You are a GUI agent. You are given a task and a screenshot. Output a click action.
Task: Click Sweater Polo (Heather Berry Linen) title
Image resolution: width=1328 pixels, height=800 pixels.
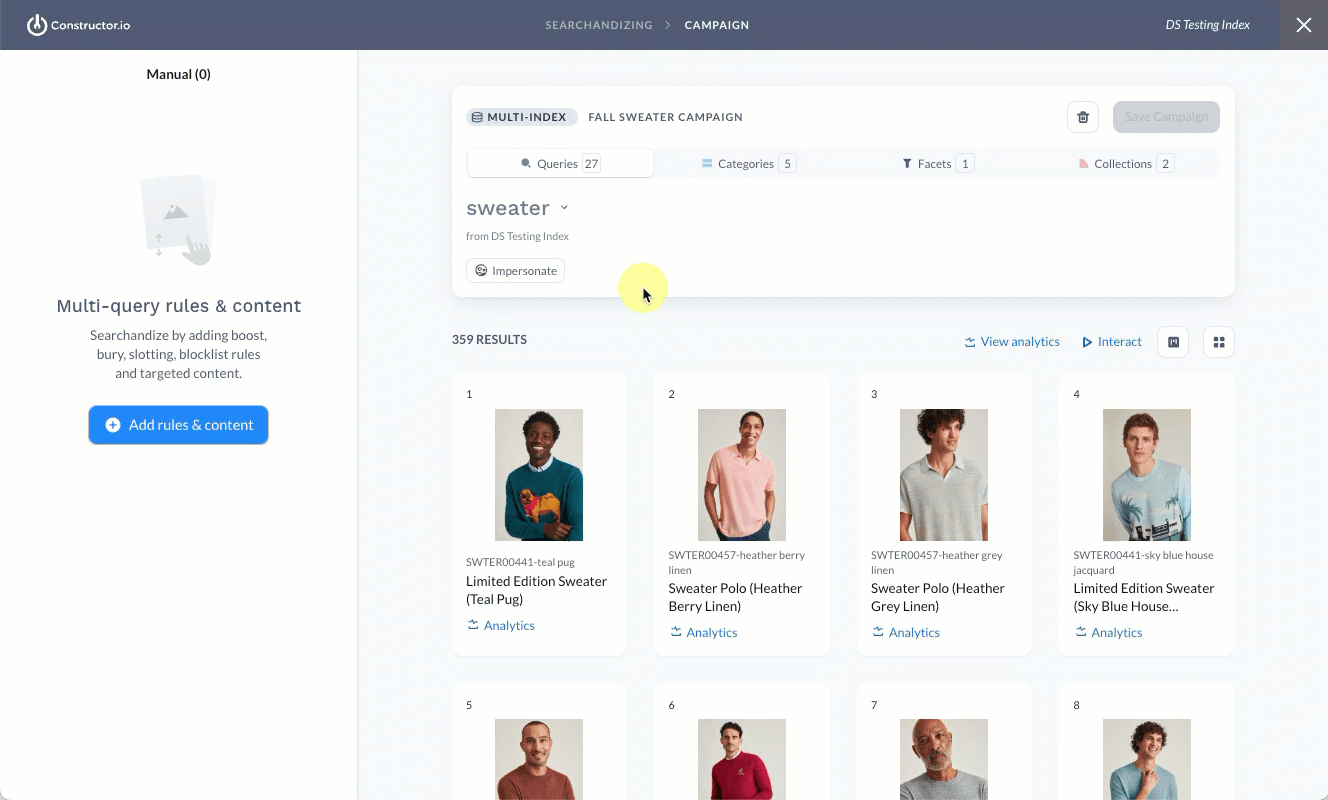(x=735, y=597)
